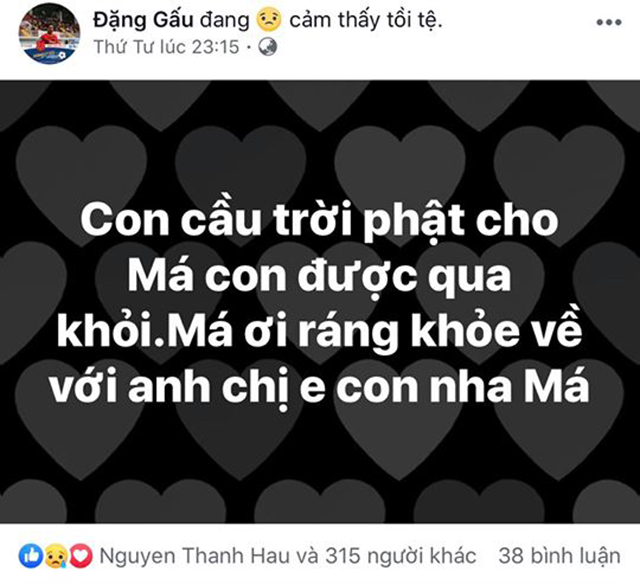Image resolution: width=640 pixels, height=584 pixels.
Task: Click the globe public privacy icon
Action: 268,47
